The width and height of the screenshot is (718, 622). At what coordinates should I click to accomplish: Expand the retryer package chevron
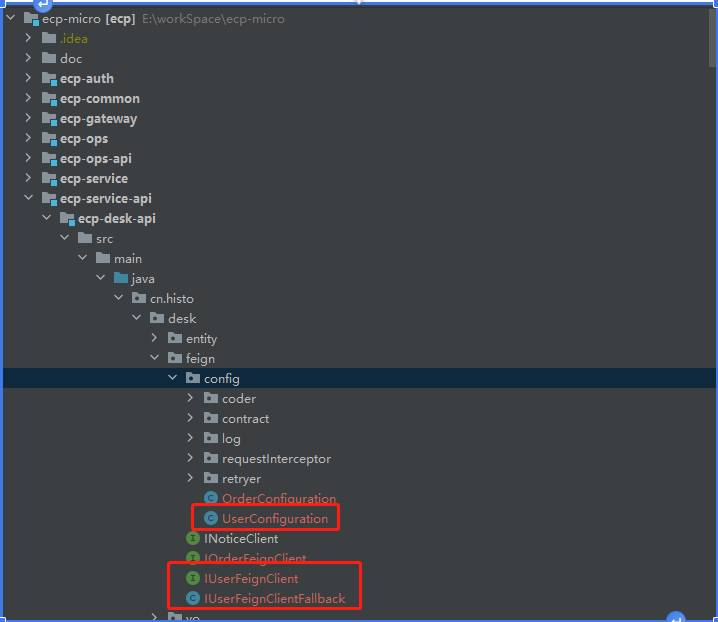(190, 478)
